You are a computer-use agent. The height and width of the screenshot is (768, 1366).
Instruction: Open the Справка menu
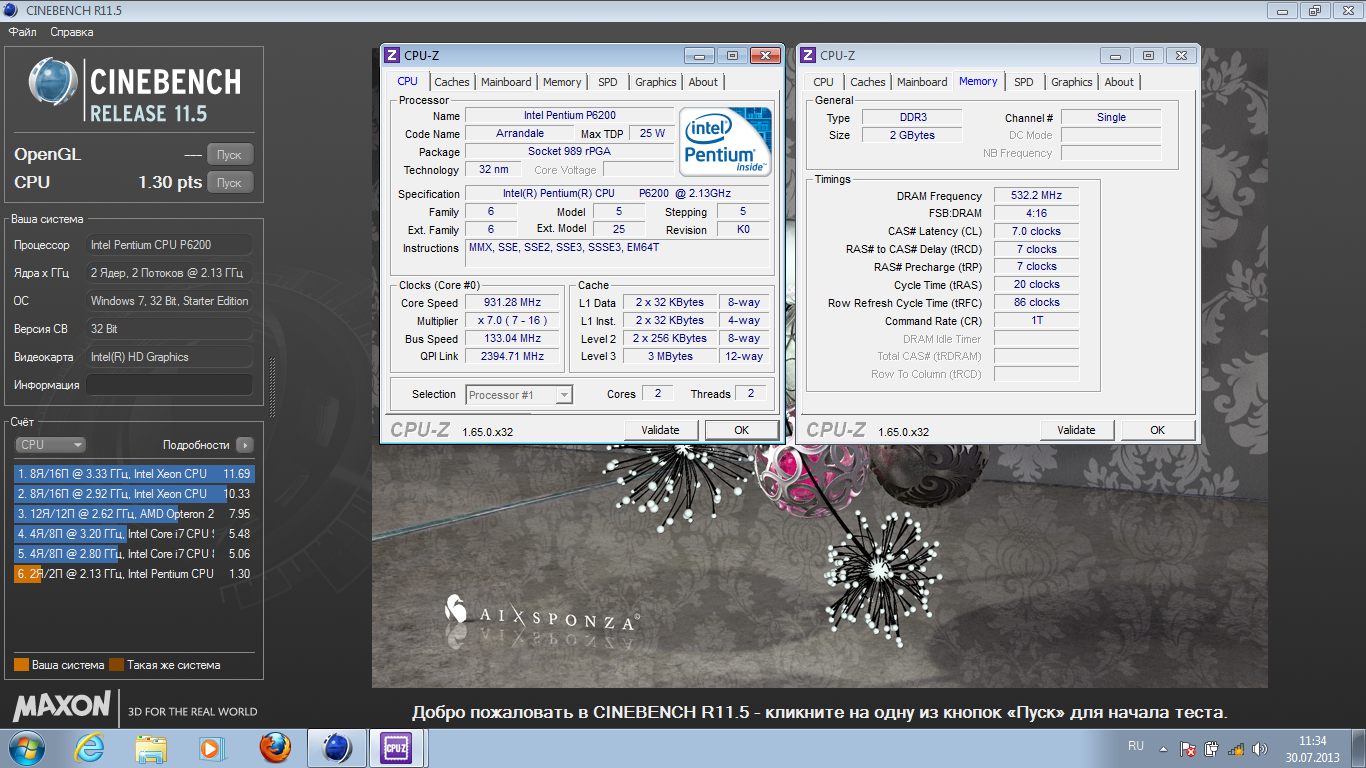72,32
